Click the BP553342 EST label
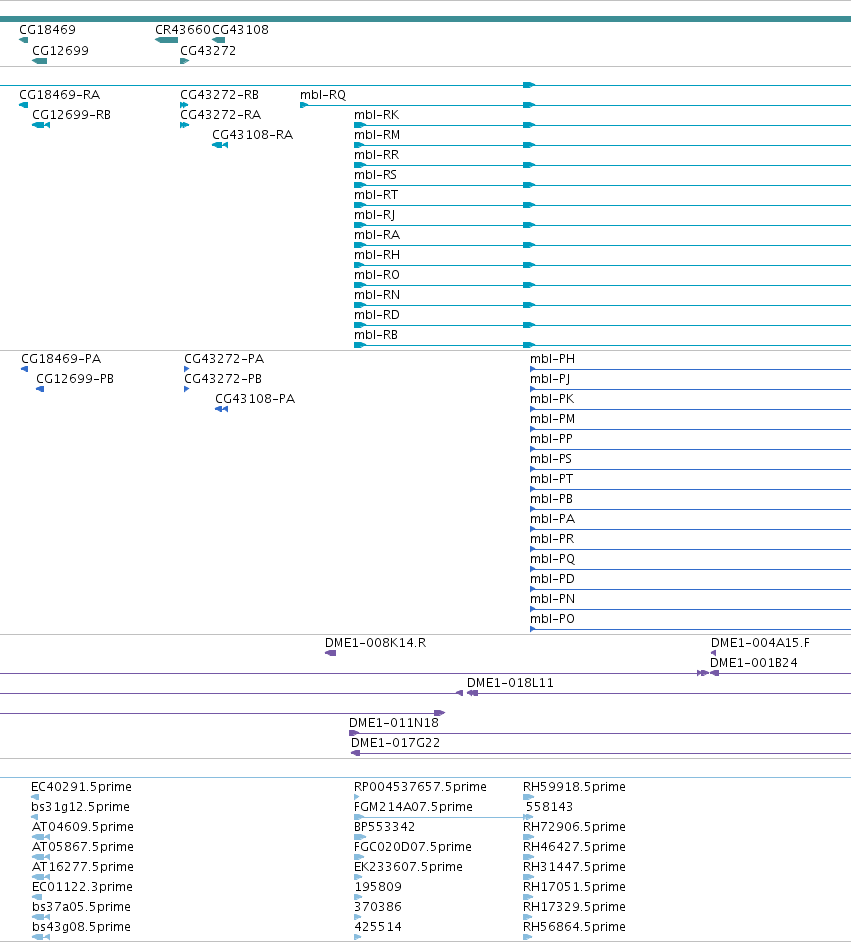Viewport: 851px width, 942px height. [384, 827]
